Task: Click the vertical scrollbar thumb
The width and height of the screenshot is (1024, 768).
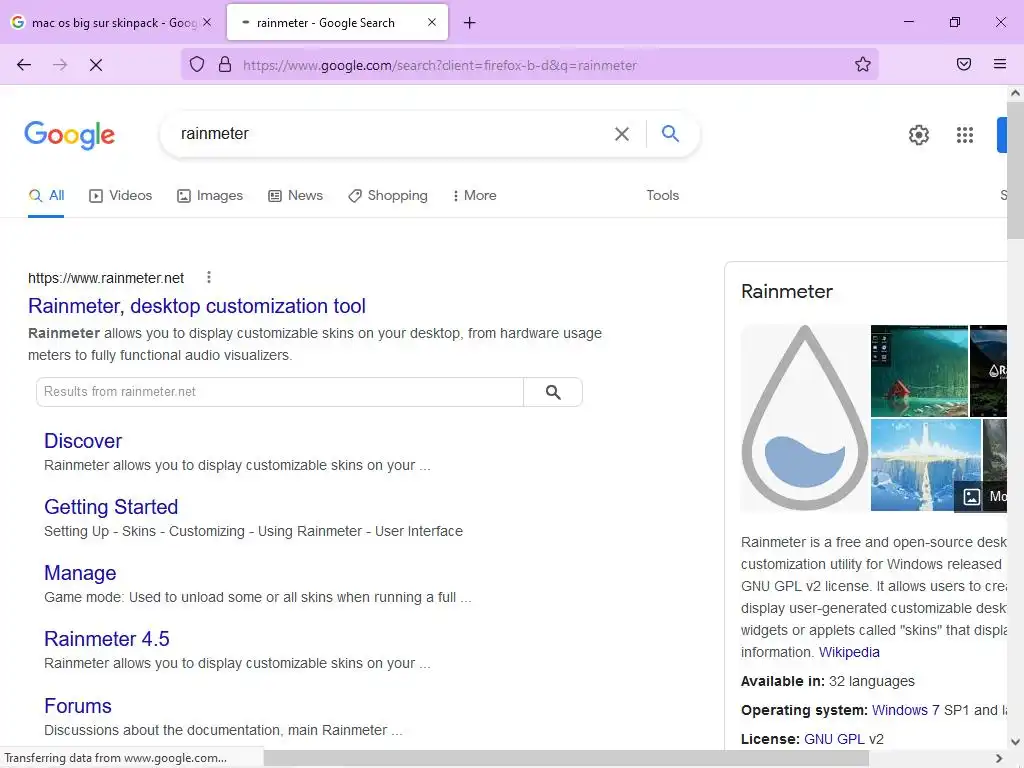Action: 1015,170
